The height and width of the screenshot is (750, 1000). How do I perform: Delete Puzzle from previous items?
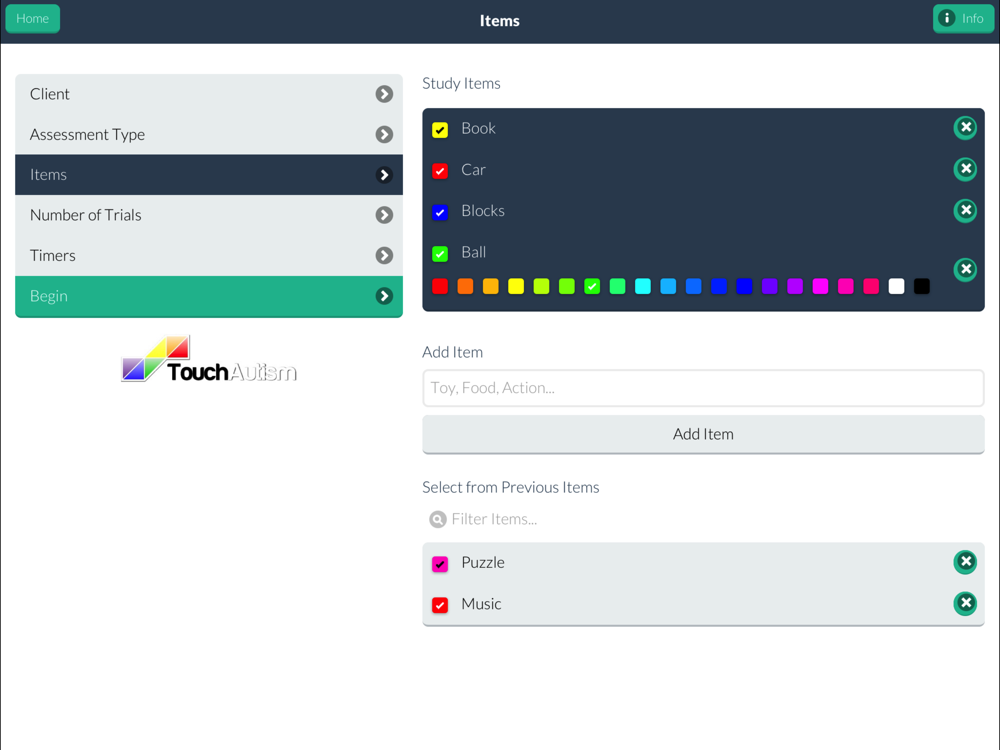(965, 562)
